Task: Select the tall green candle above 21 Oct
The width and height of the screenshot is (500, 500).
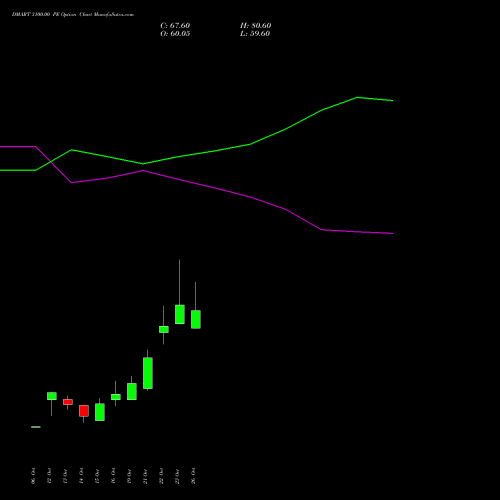Action: pos(148,373)
